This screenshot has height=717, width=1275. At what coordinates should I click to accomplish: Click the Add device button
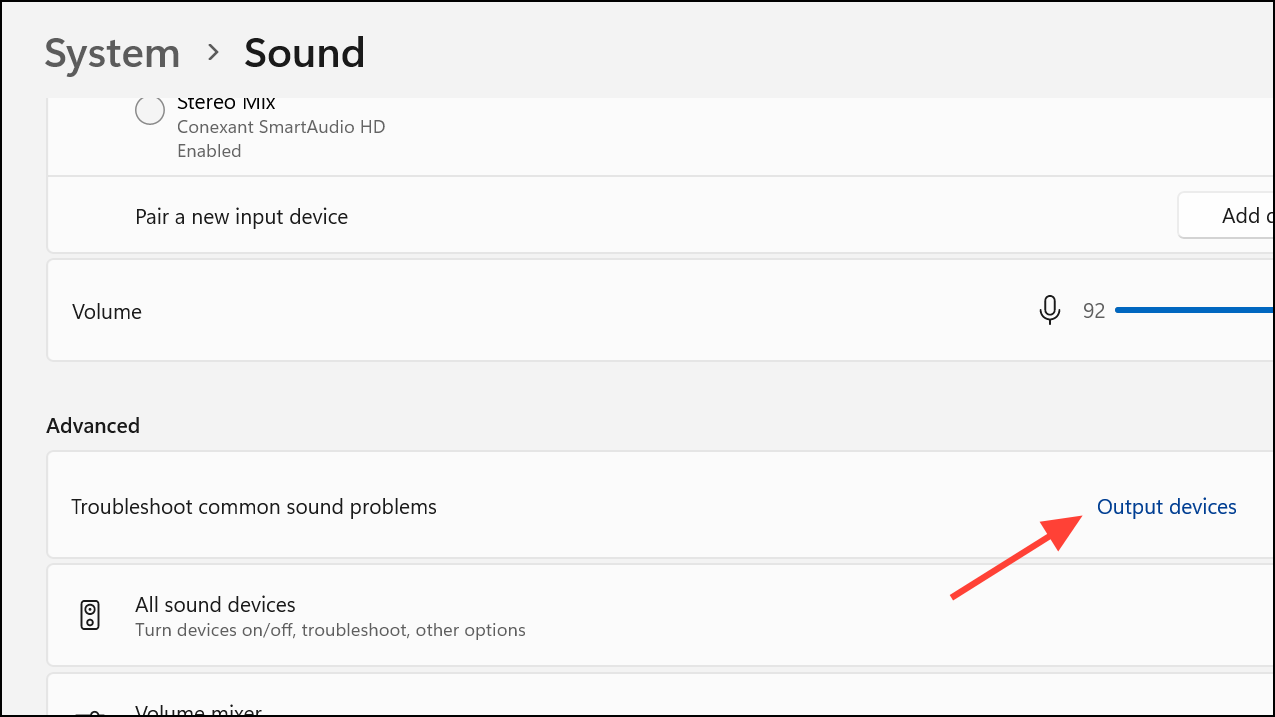pyautogui.click(x=1226, y=216)
